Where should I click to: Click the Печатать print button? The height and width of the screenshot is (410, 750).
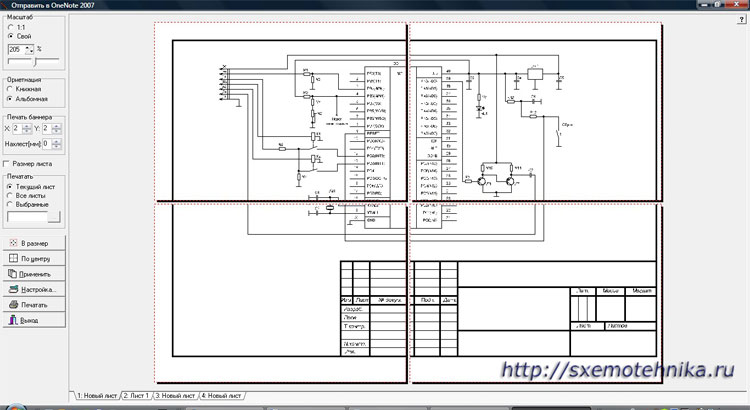34,305
